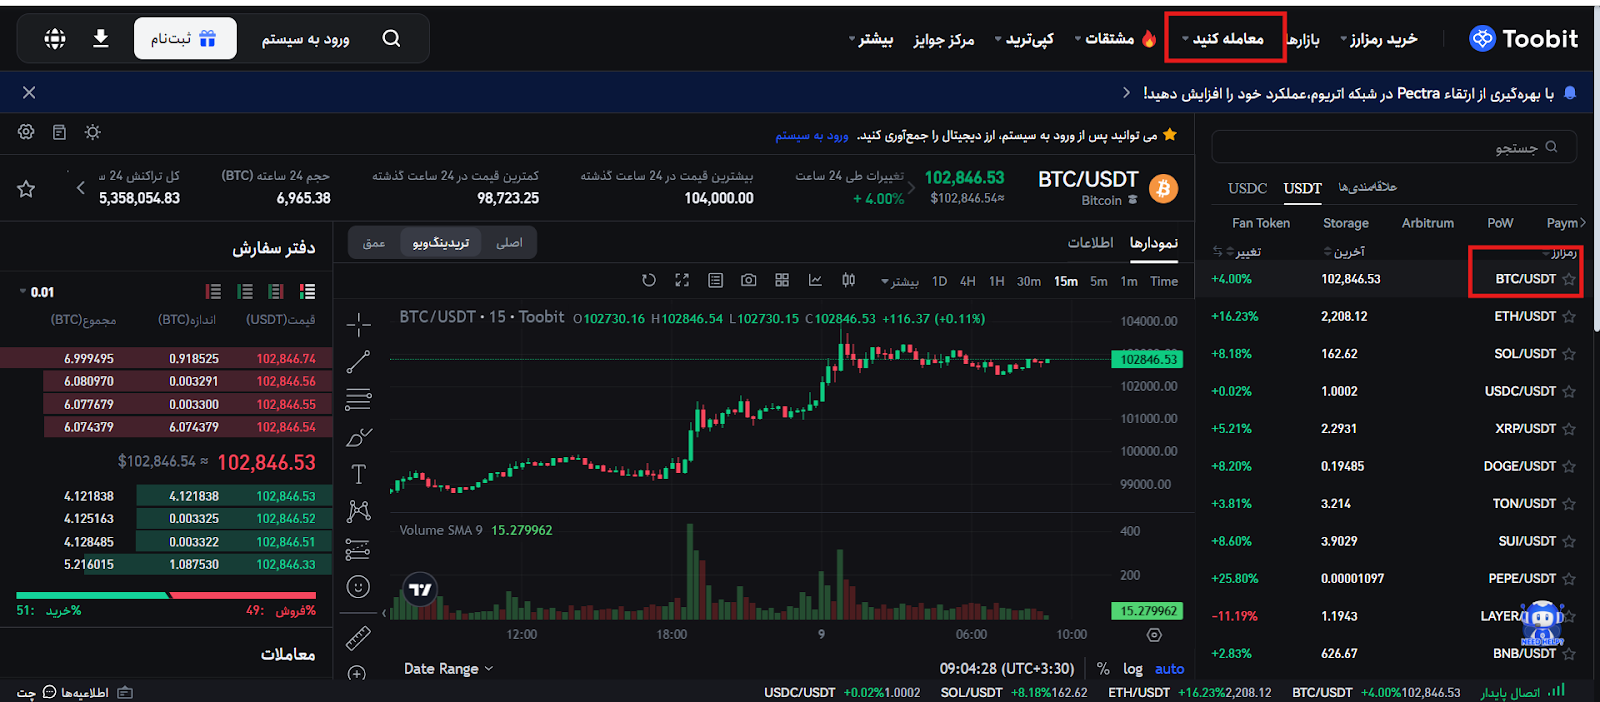
Task: Select the pattern nodes drawing tool
Action: coord(358,511)
